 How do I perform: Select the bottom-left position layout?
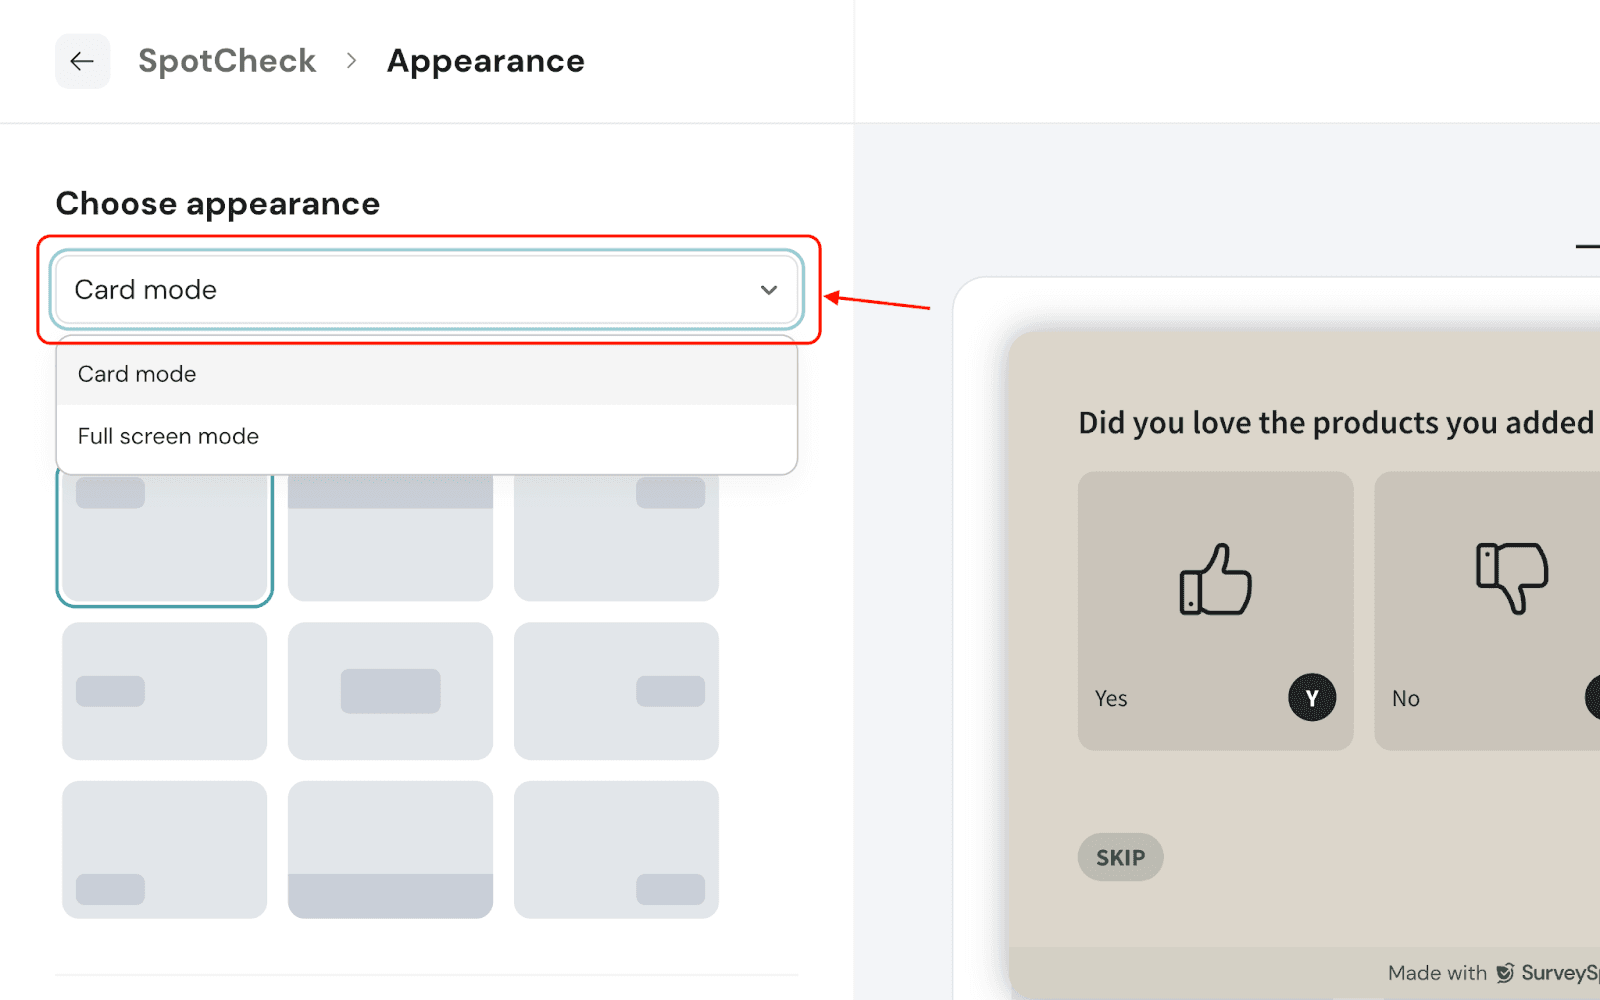165,849
